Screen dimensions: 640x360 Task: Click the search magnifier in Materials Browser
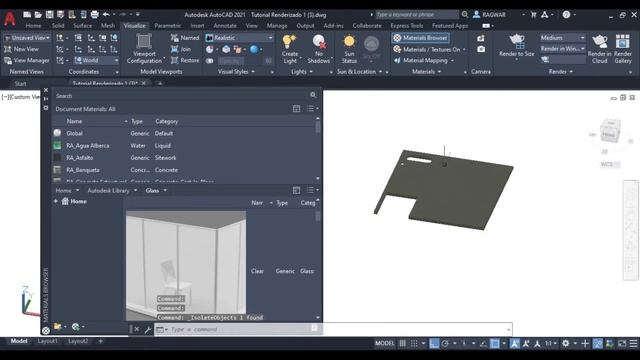pyautogui.click(x=313, y=95)
